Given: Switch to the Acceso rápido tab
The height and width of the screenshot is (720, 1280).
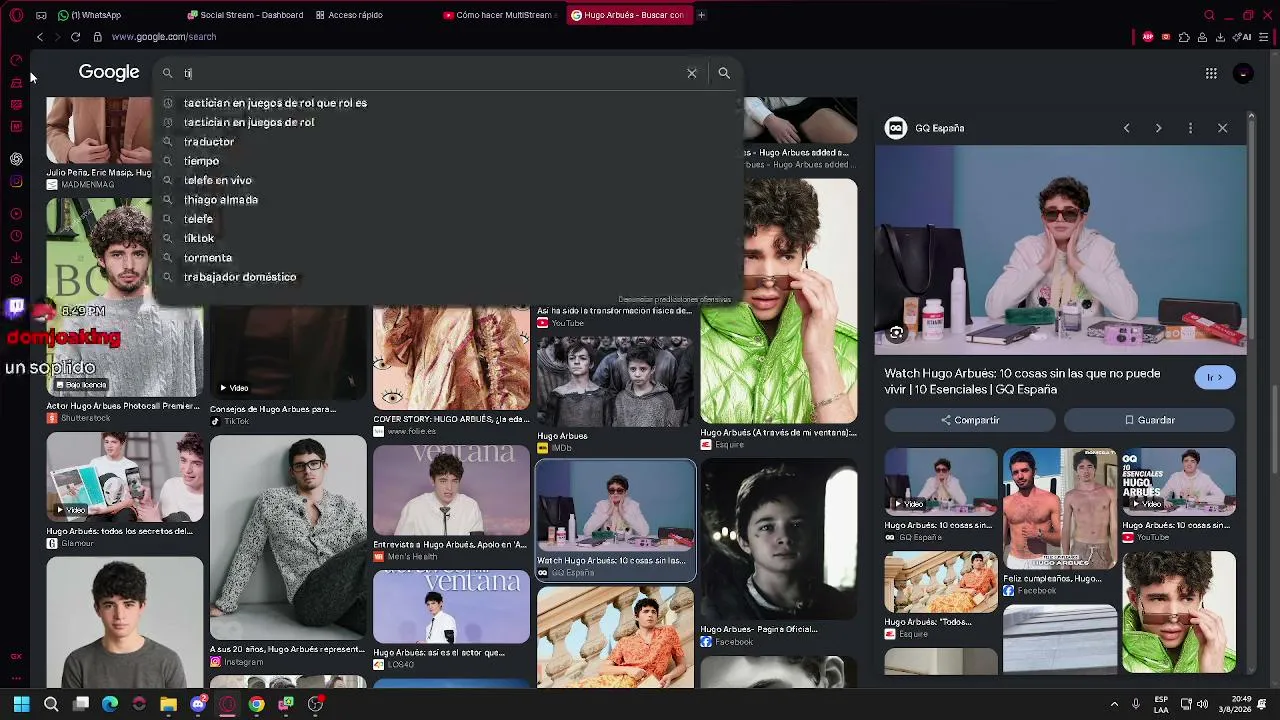Looking at the screenshot, I should coord(350,15).
